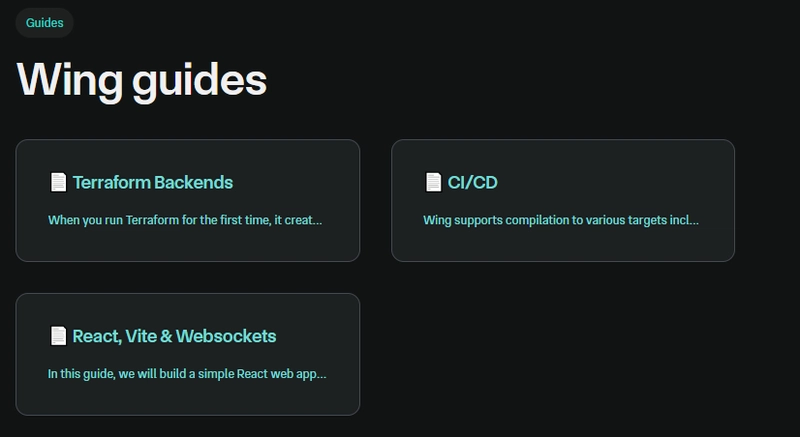Click the page icon next to CI/CD
Screen dimensions: 800x437
click(433, 182)
